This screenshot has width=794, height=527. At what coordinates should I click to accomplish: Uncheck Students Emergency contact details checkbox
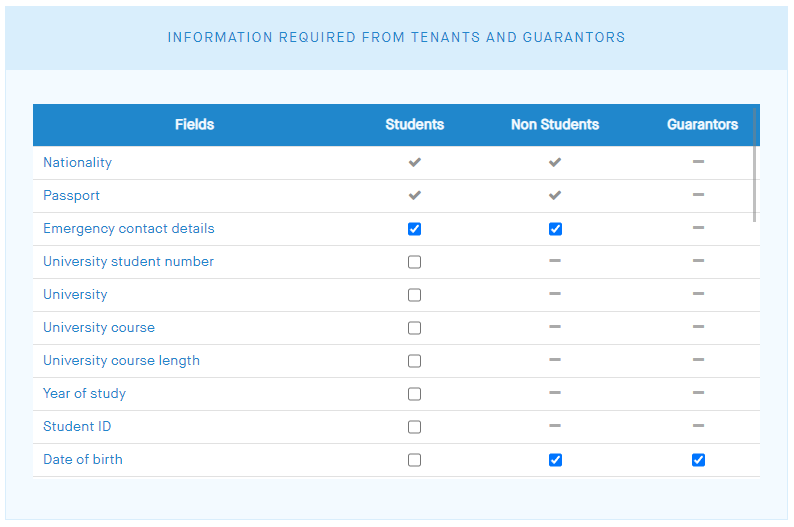(x=415, y=229)
